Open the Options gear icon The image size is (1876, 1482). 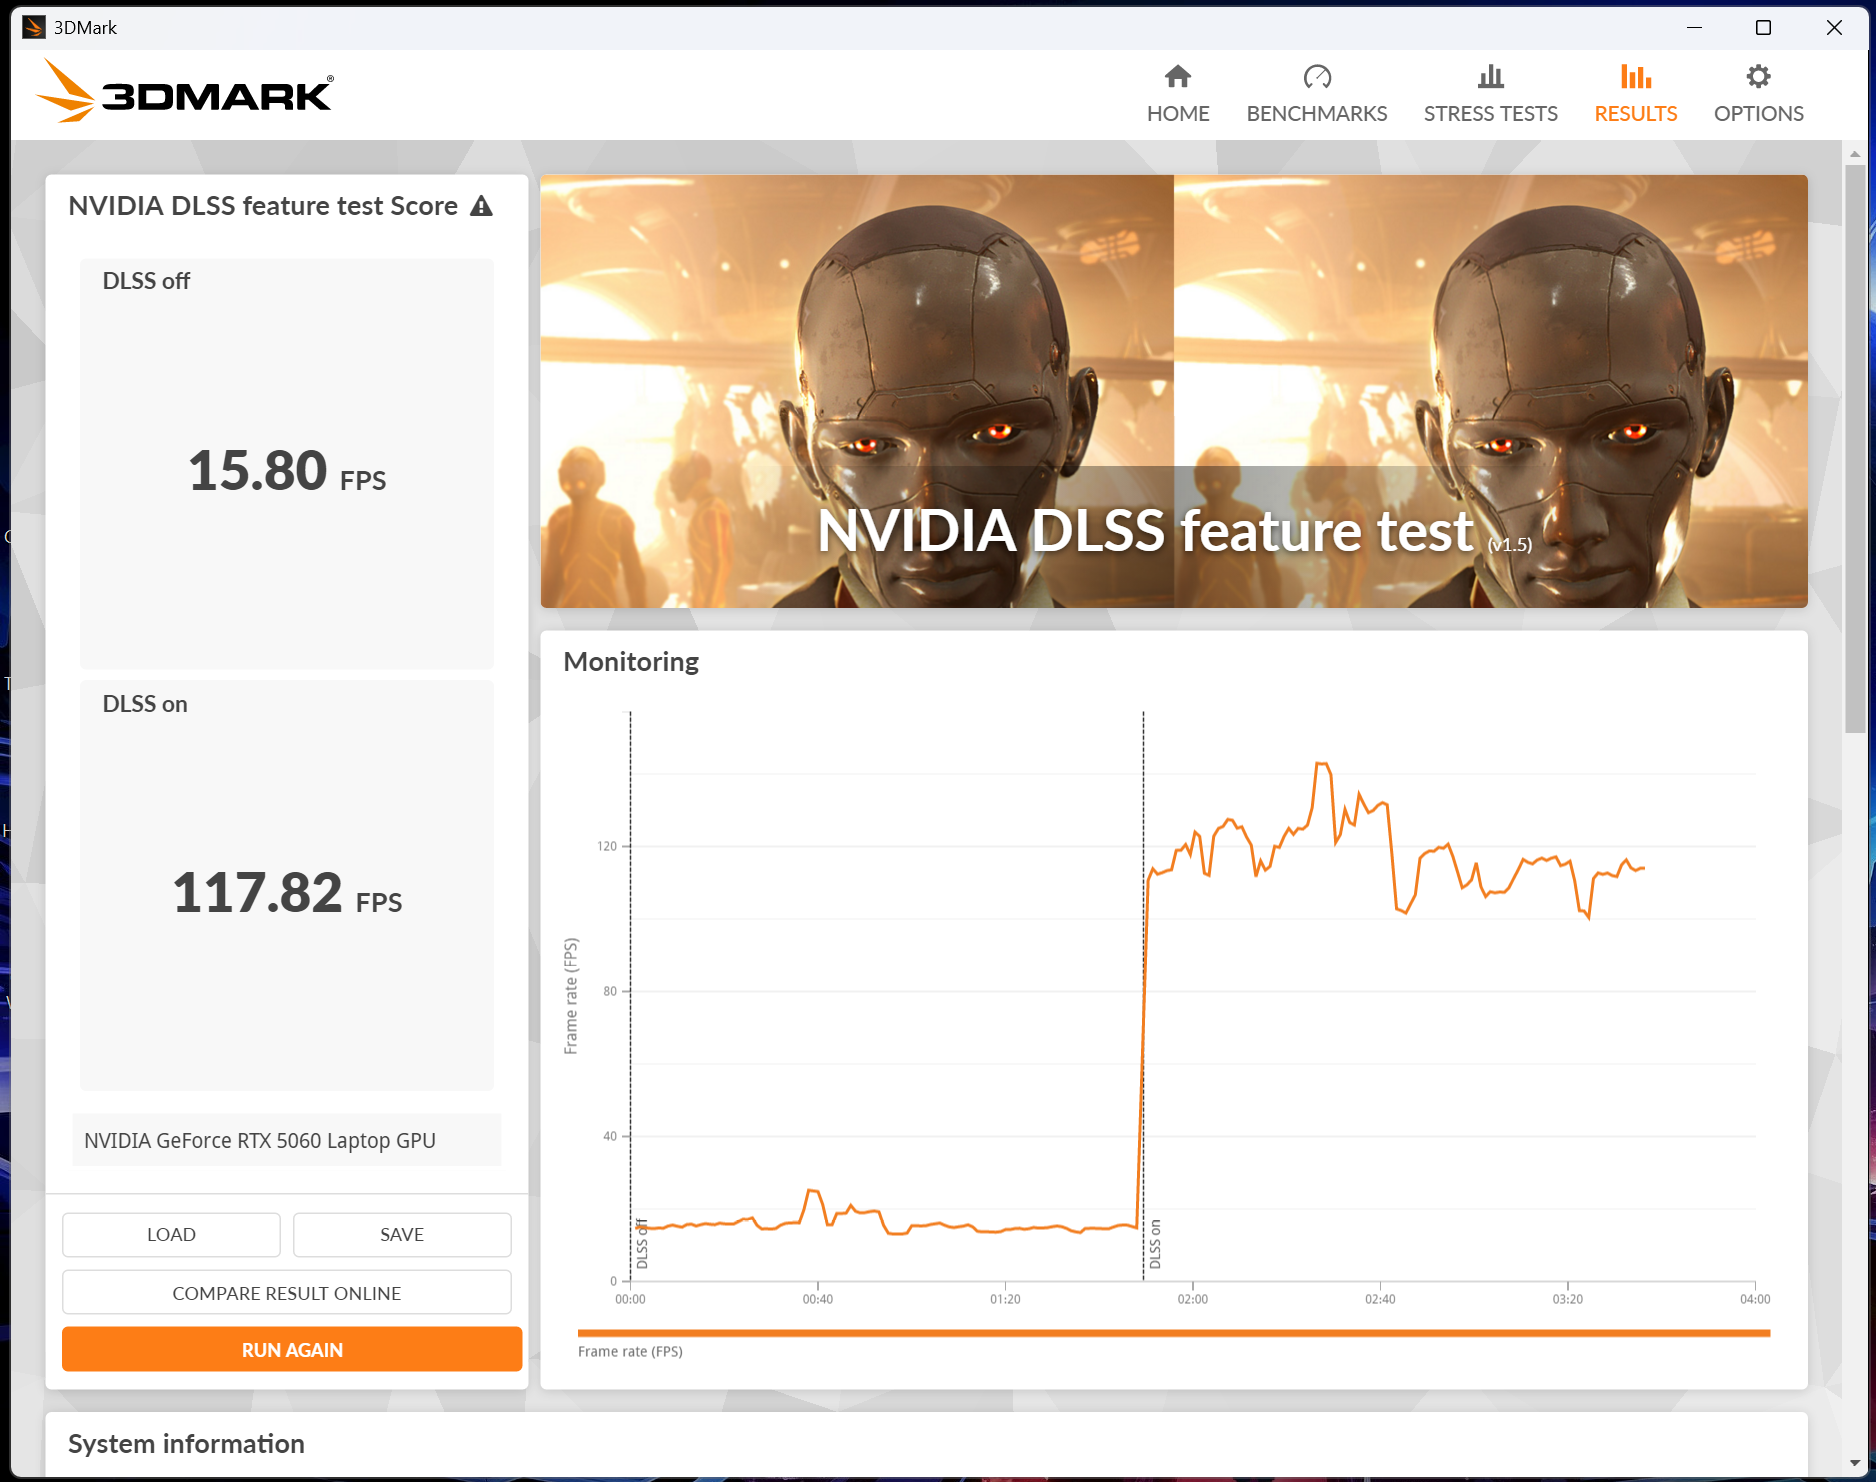tap(1758, 77)
